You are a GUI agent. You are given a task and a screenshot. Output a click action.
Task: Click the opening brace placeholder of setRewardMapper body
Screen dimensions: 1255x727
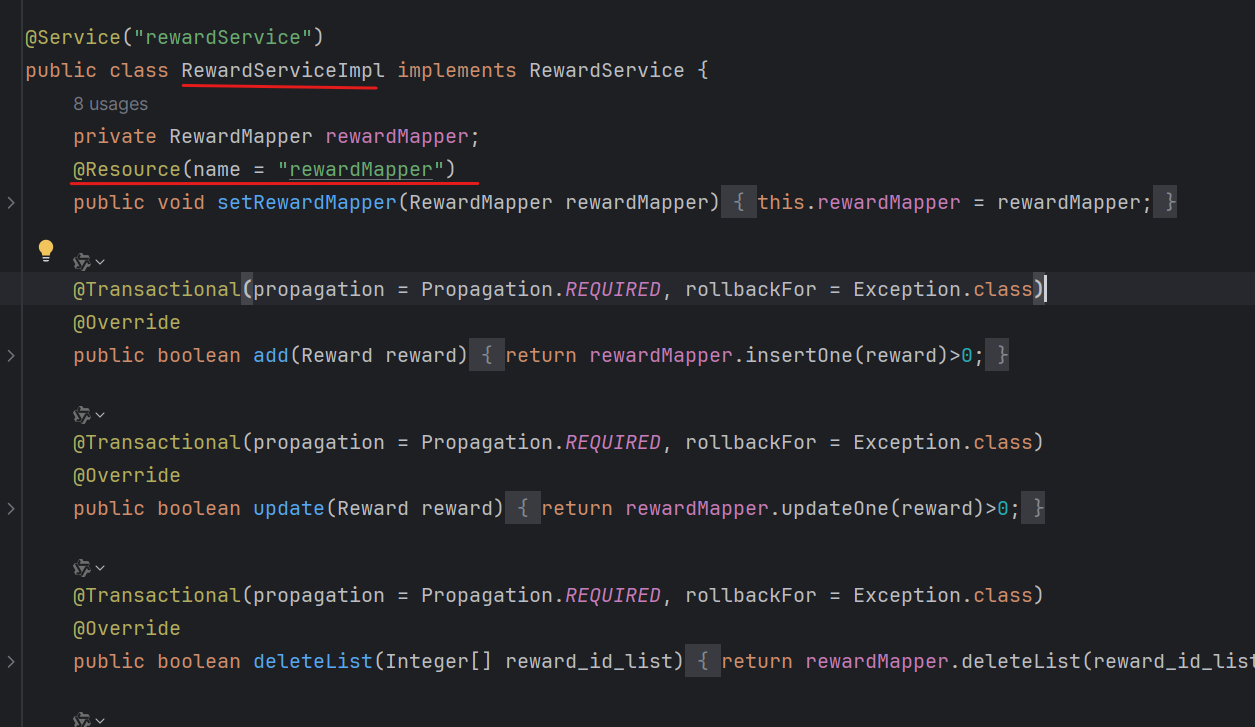[738, 203]
